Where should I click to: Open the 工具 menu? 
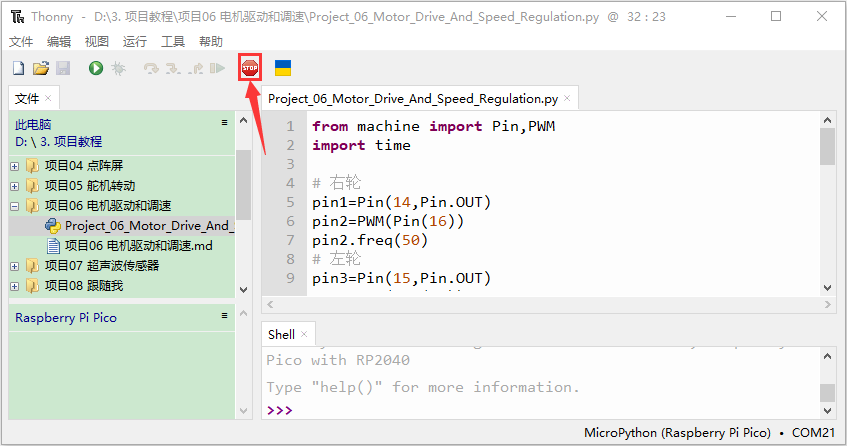[173, 42]
